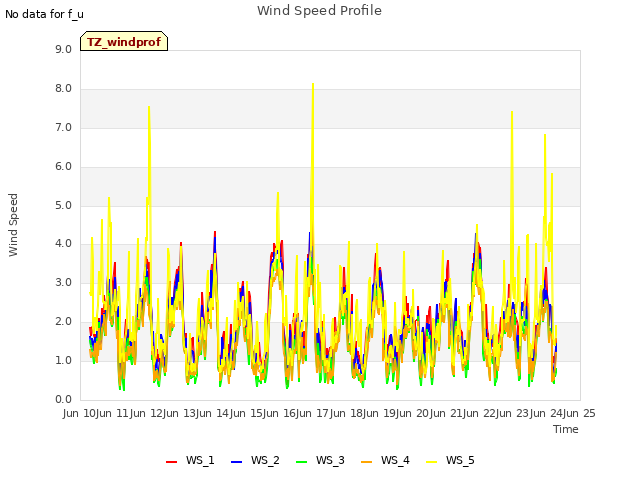This screenshot has height=480, width=640.
Task: Click the WS_4 orange legend swatch
Action: coord(367,462)
